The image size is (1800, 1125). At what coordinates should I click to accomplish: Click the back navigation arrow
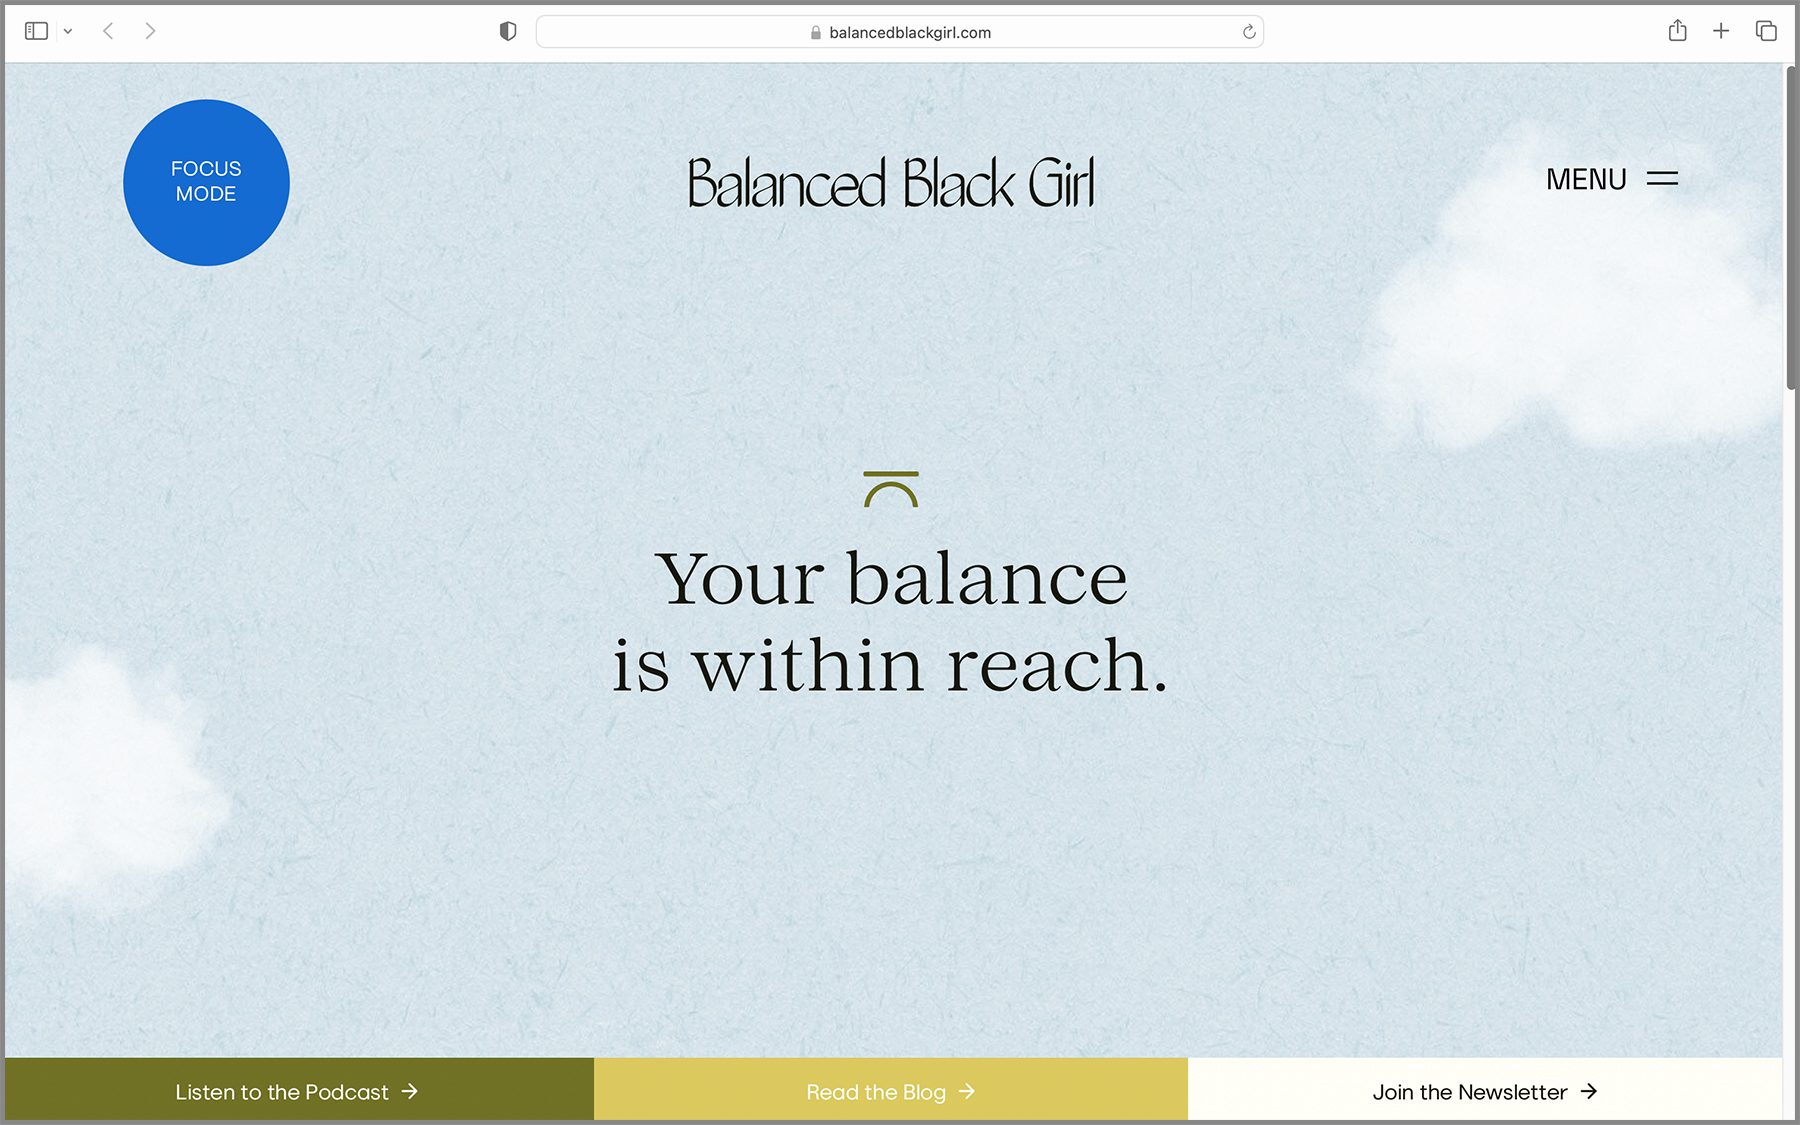[108, 31]
